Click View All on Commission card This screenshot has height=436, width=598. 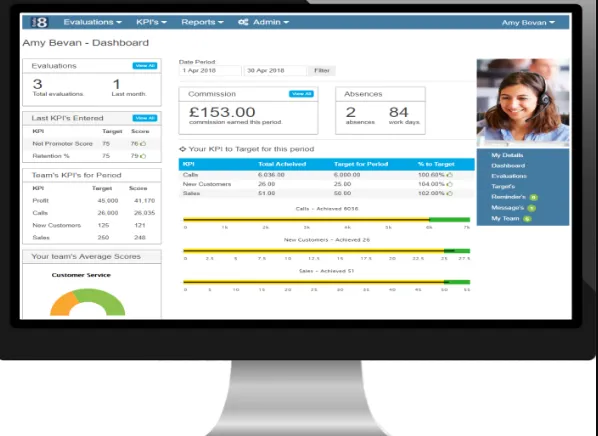click(301, 94)
